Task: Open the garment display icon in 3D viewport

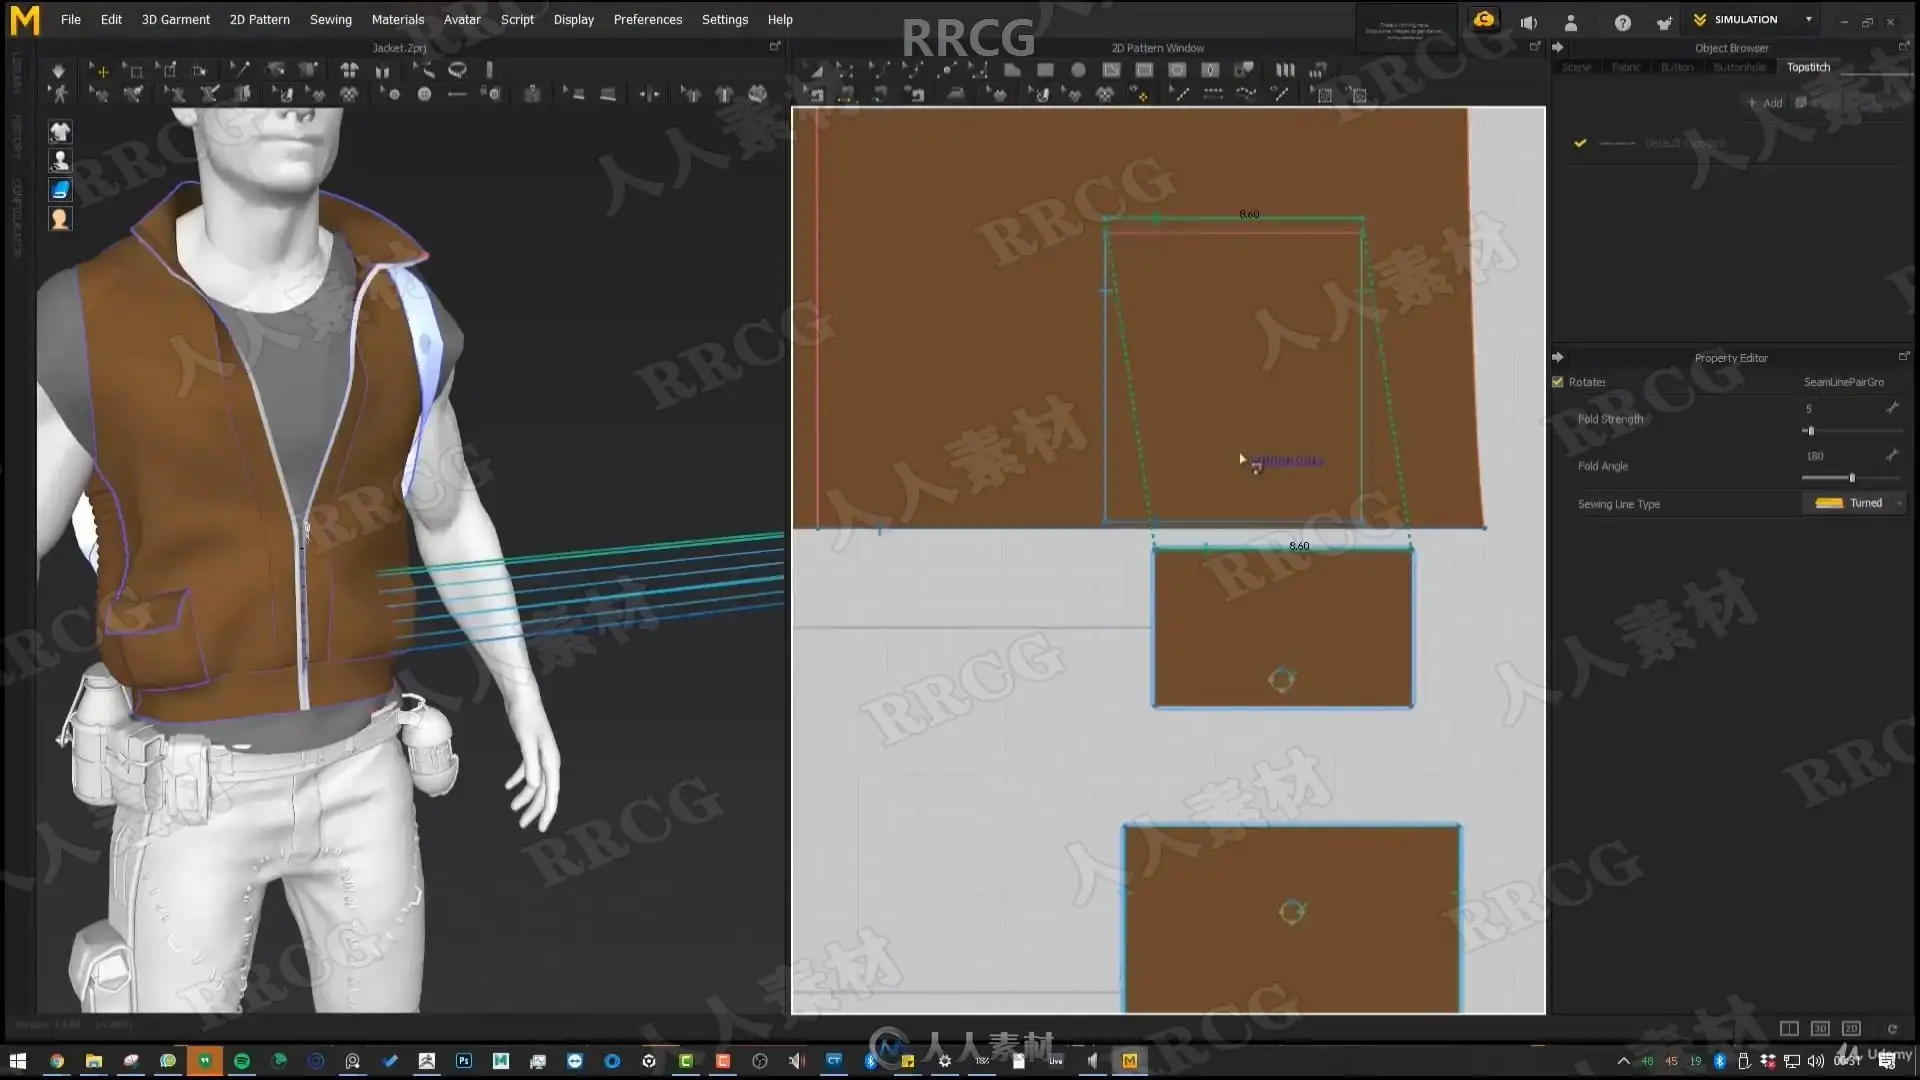Action: coord(60,131)
